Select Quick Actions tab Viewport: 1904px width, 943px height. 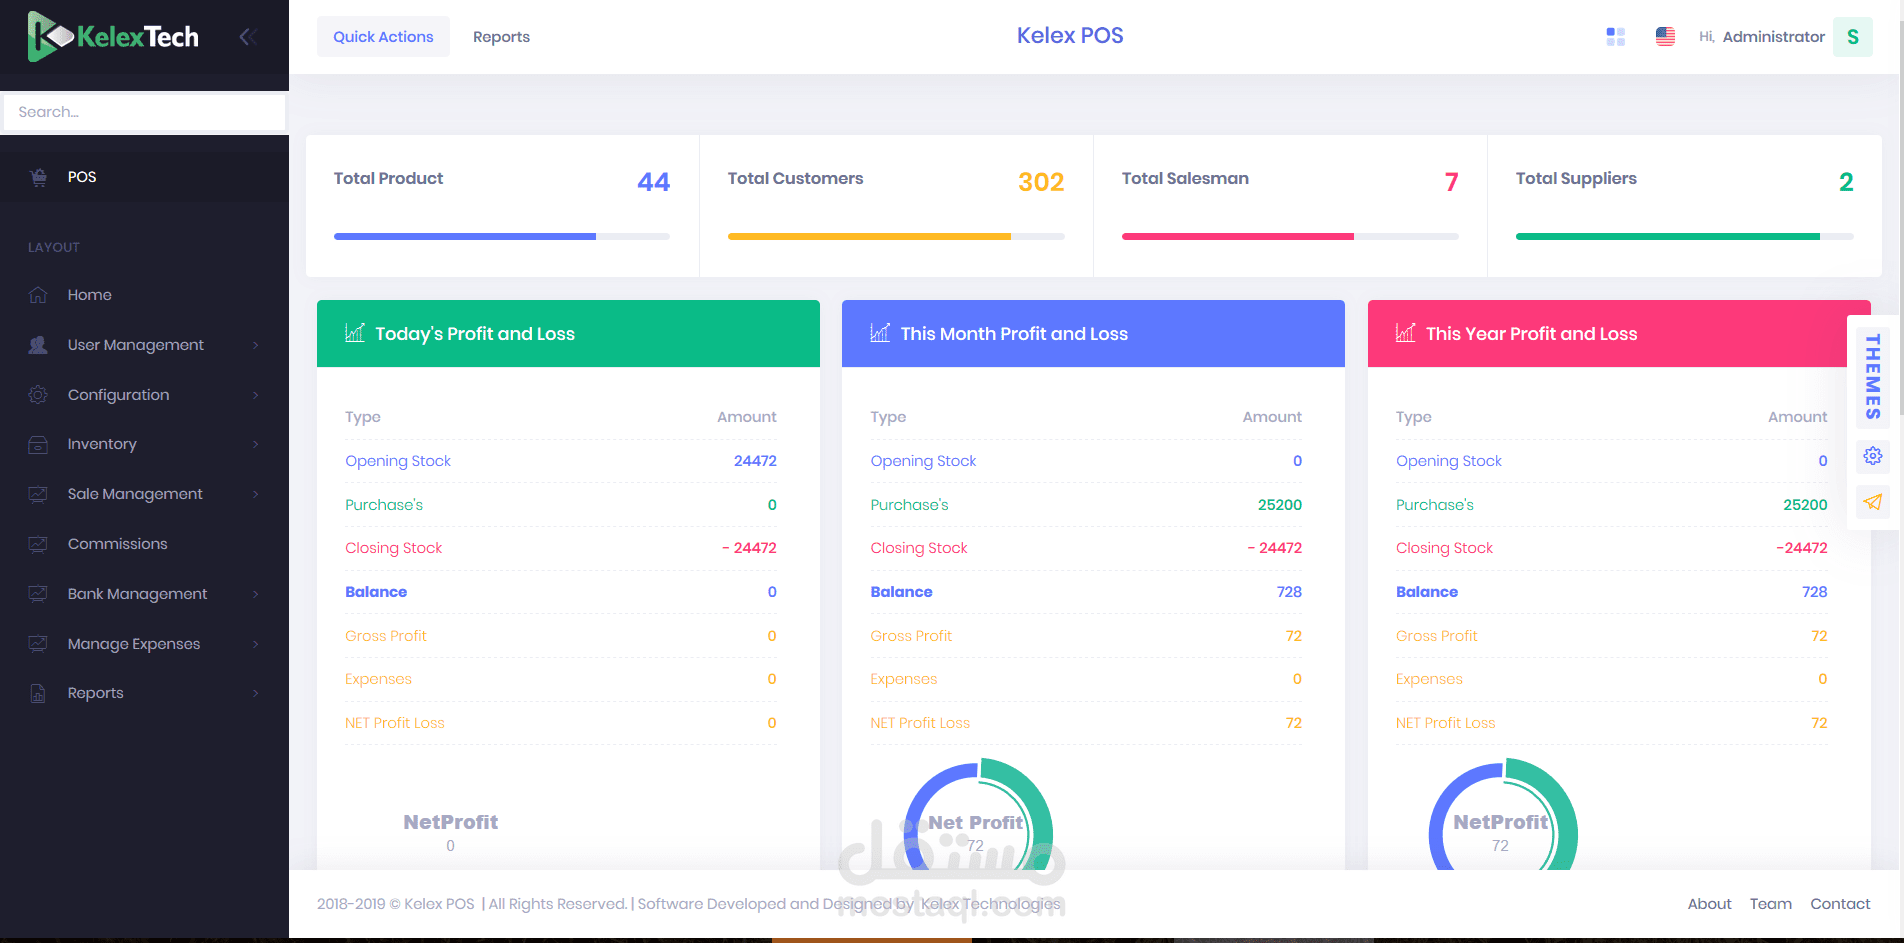click(383, 37)
